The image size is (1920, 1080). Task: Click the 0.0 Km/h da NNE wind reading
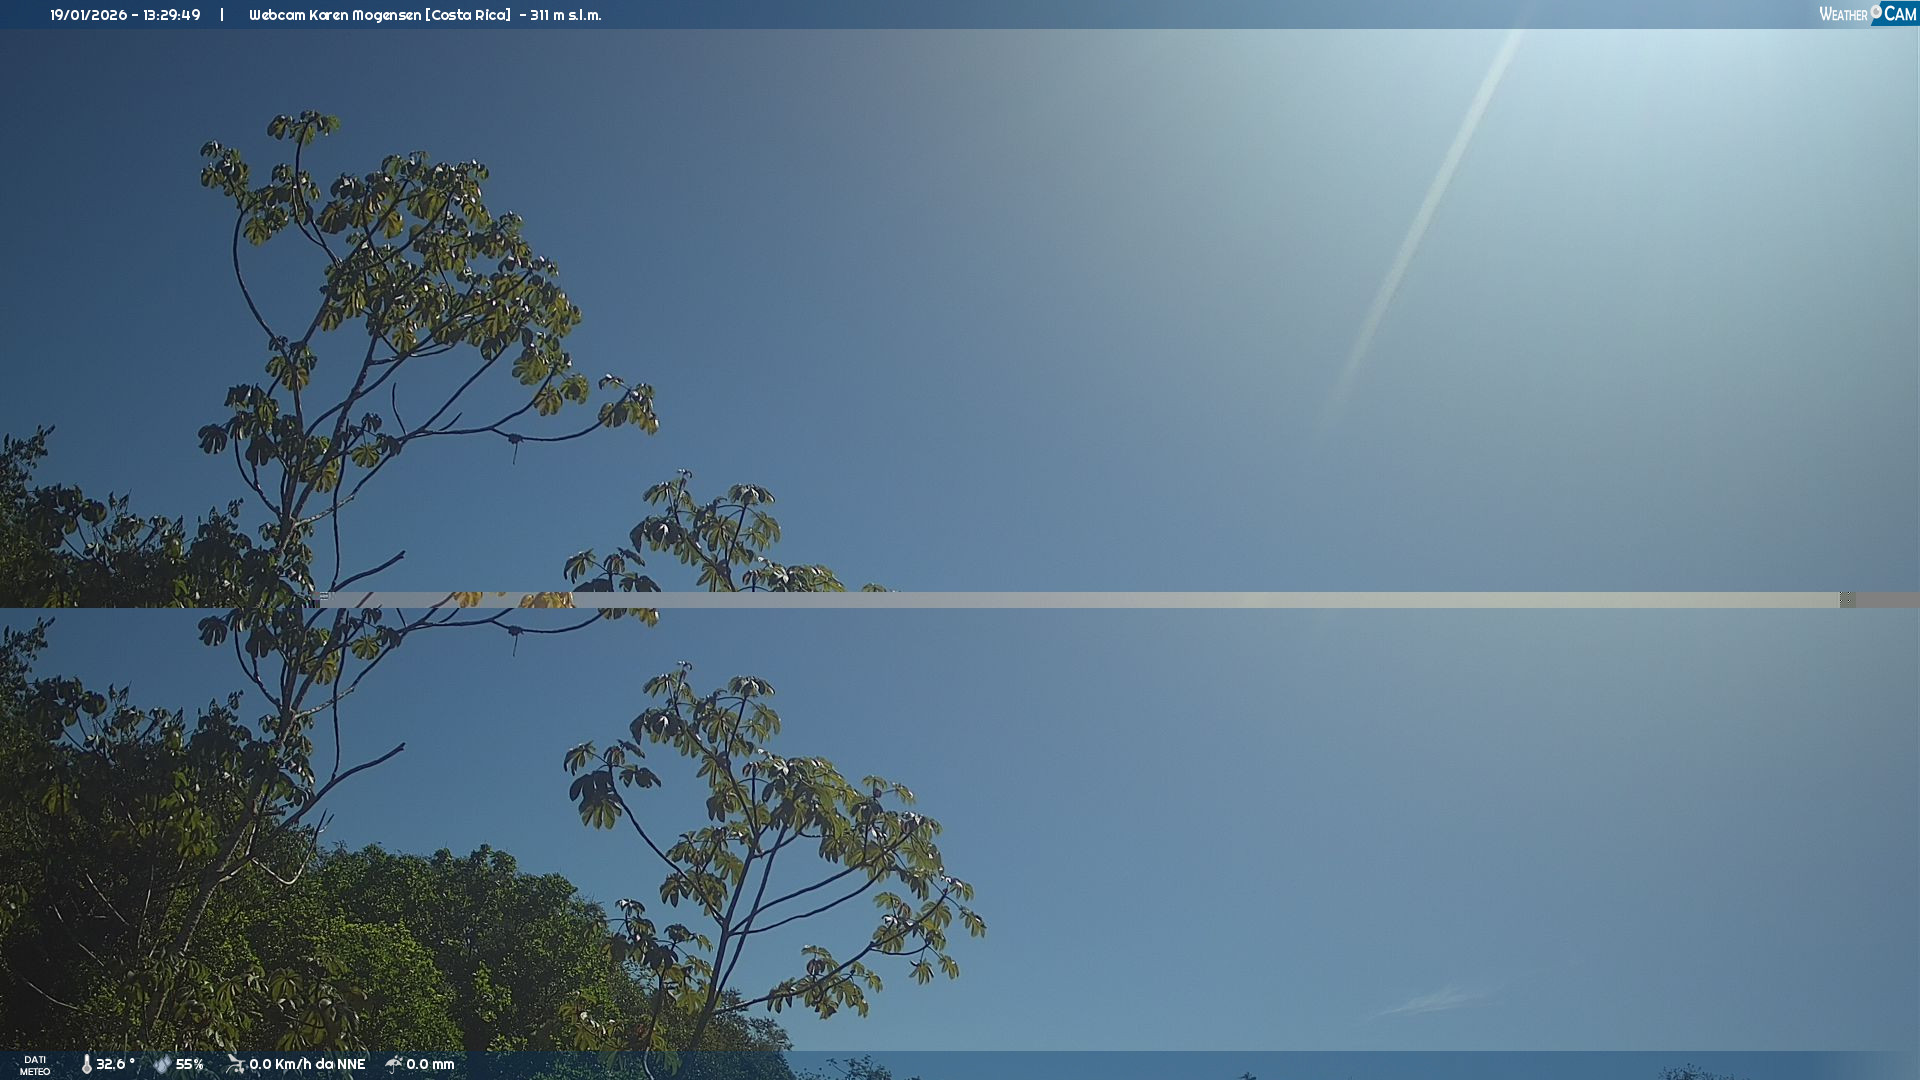click(307, 1064)
